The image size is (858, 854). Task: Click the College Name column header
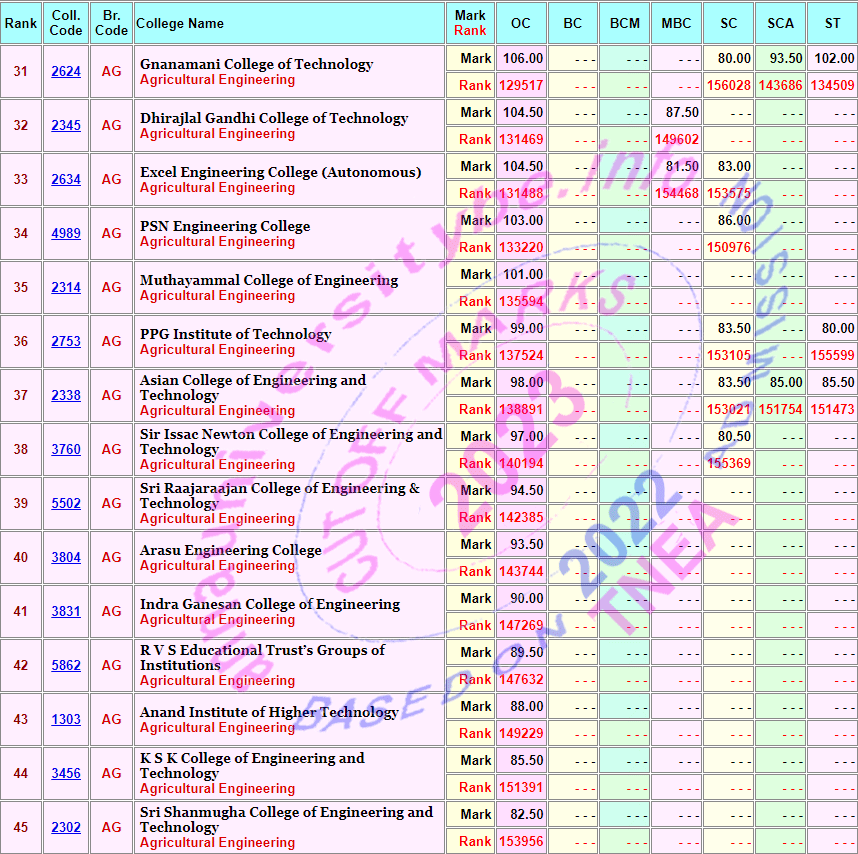pos(180,23)
